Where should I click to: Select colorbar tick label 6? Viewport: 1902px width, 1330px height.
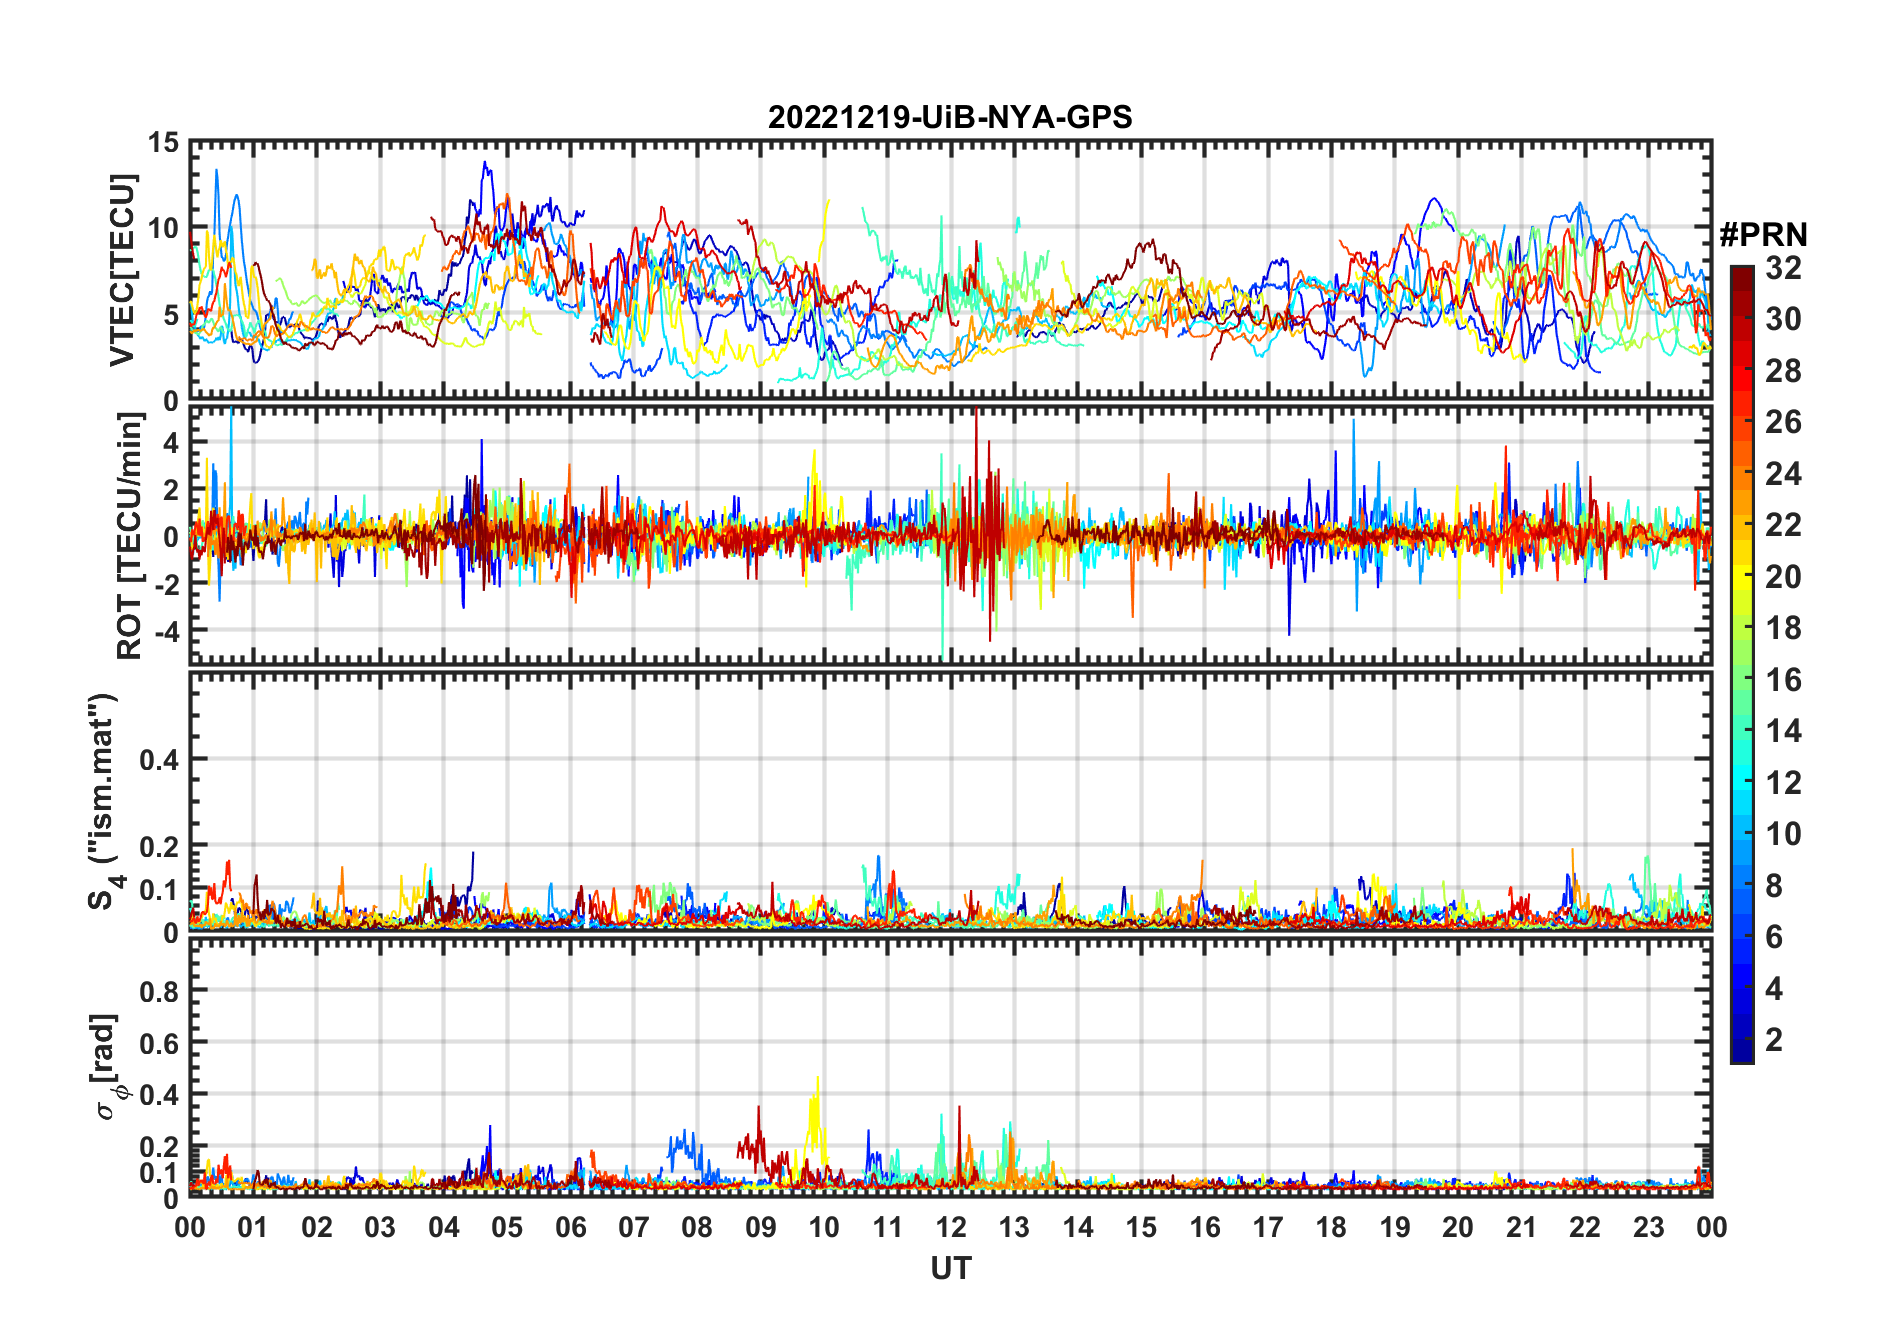click(x=1774, y=936)
